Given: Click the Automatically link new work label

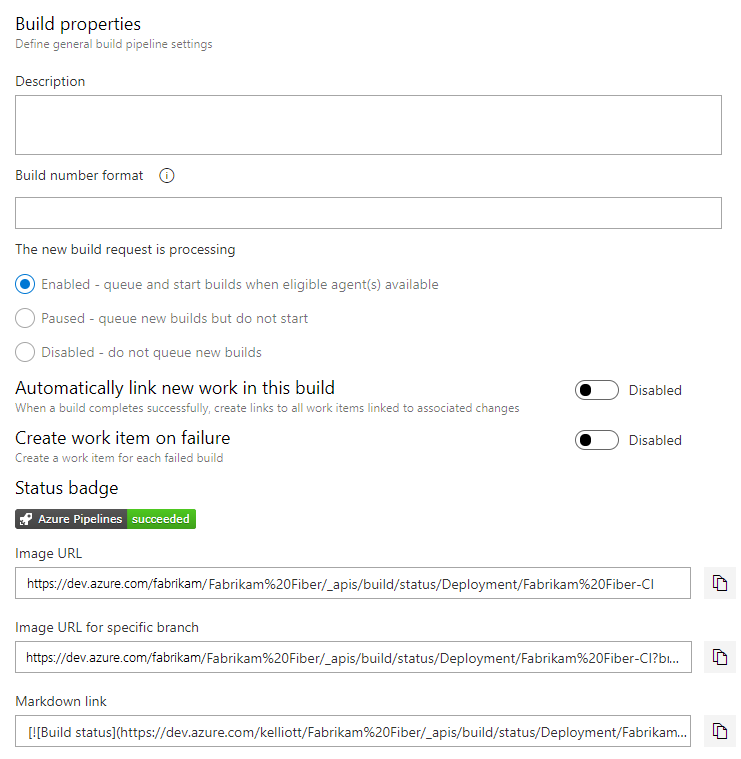Looking at the screenshot, I should [x=175, y=388].
